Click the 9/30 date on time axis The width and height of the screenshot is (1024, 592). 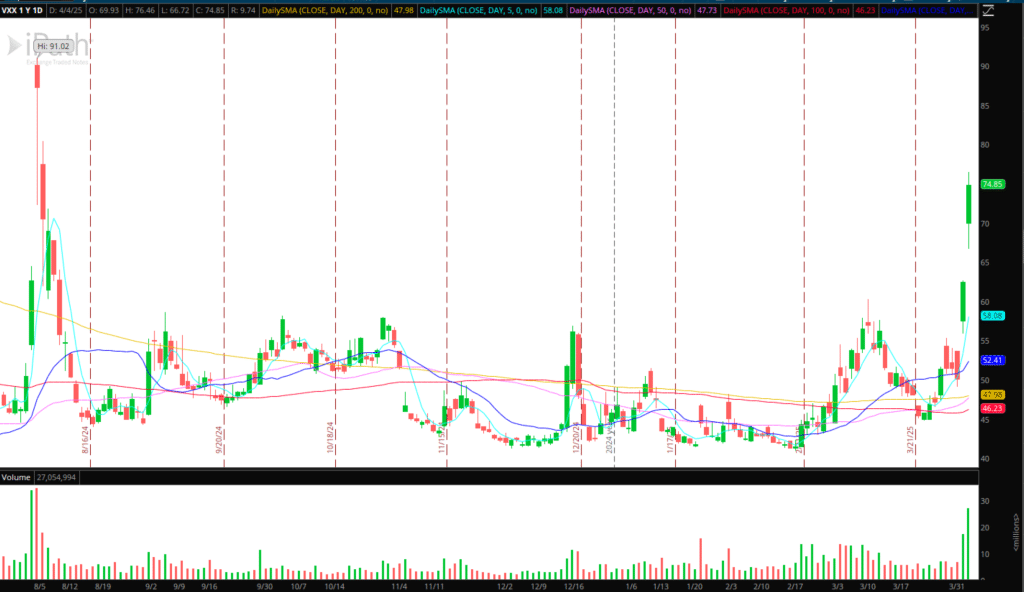(x=264, y=586)
